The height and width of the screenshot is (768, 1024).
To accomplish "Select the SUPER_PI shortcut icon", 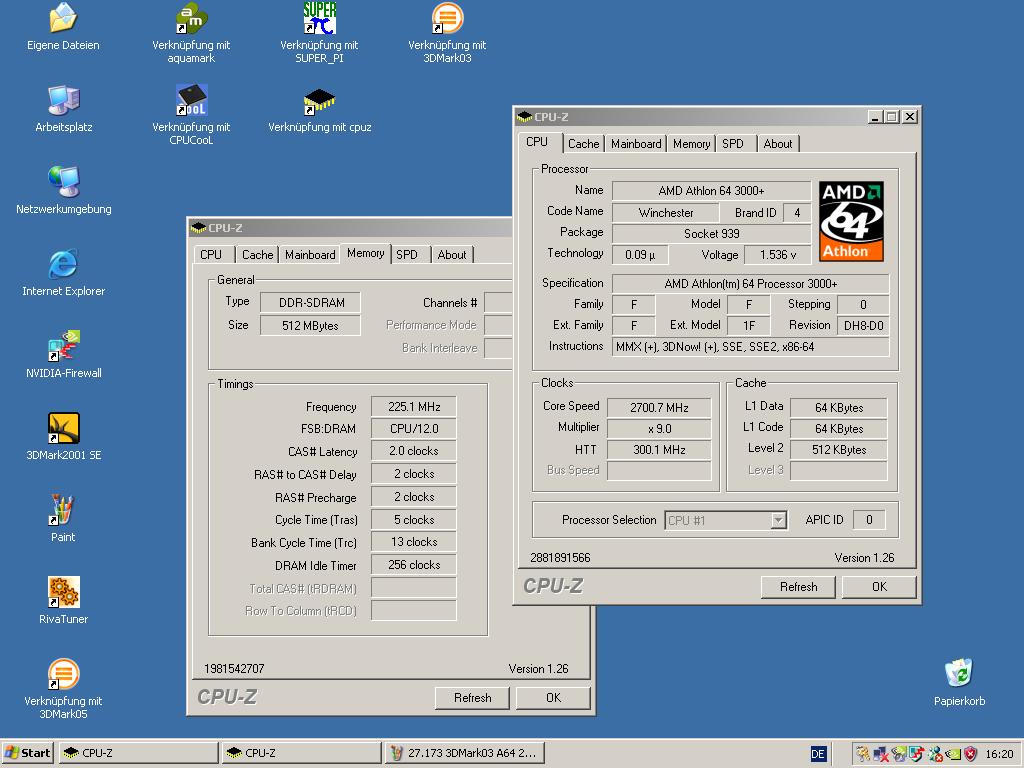I will click(319, 18).
